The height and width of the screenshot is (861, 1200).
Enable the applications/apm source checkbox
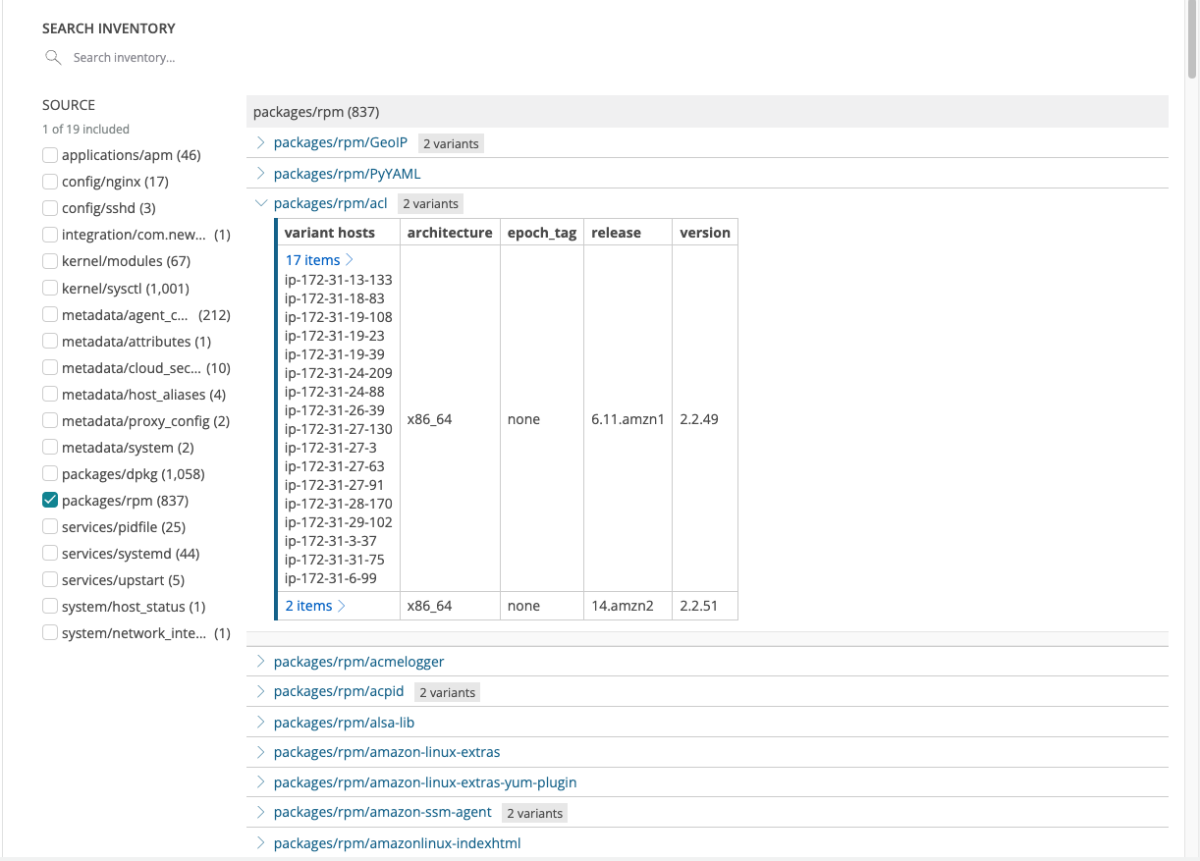click(x=50, y=155)
